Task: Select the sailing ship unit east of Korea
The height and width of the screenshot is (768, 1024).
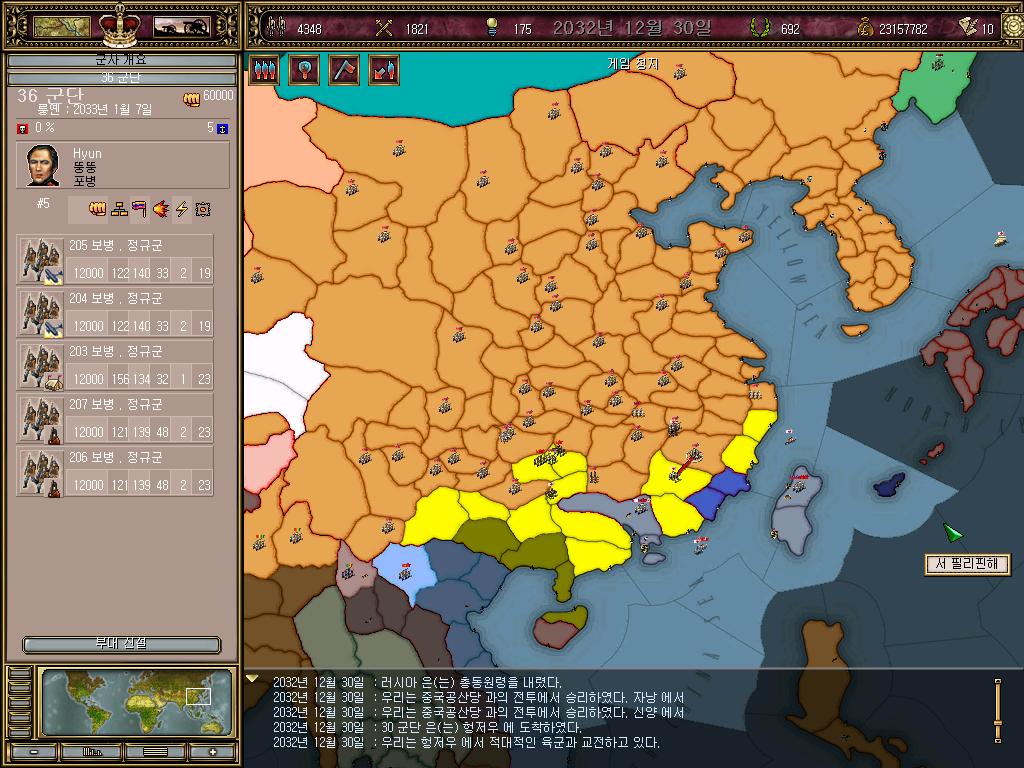Action: point(1000,238)
